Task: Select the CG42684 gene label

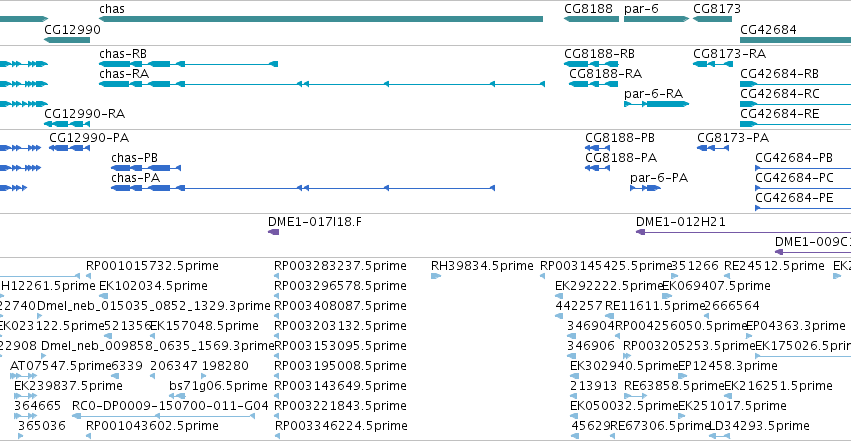Action: click(x=768, y=29)
